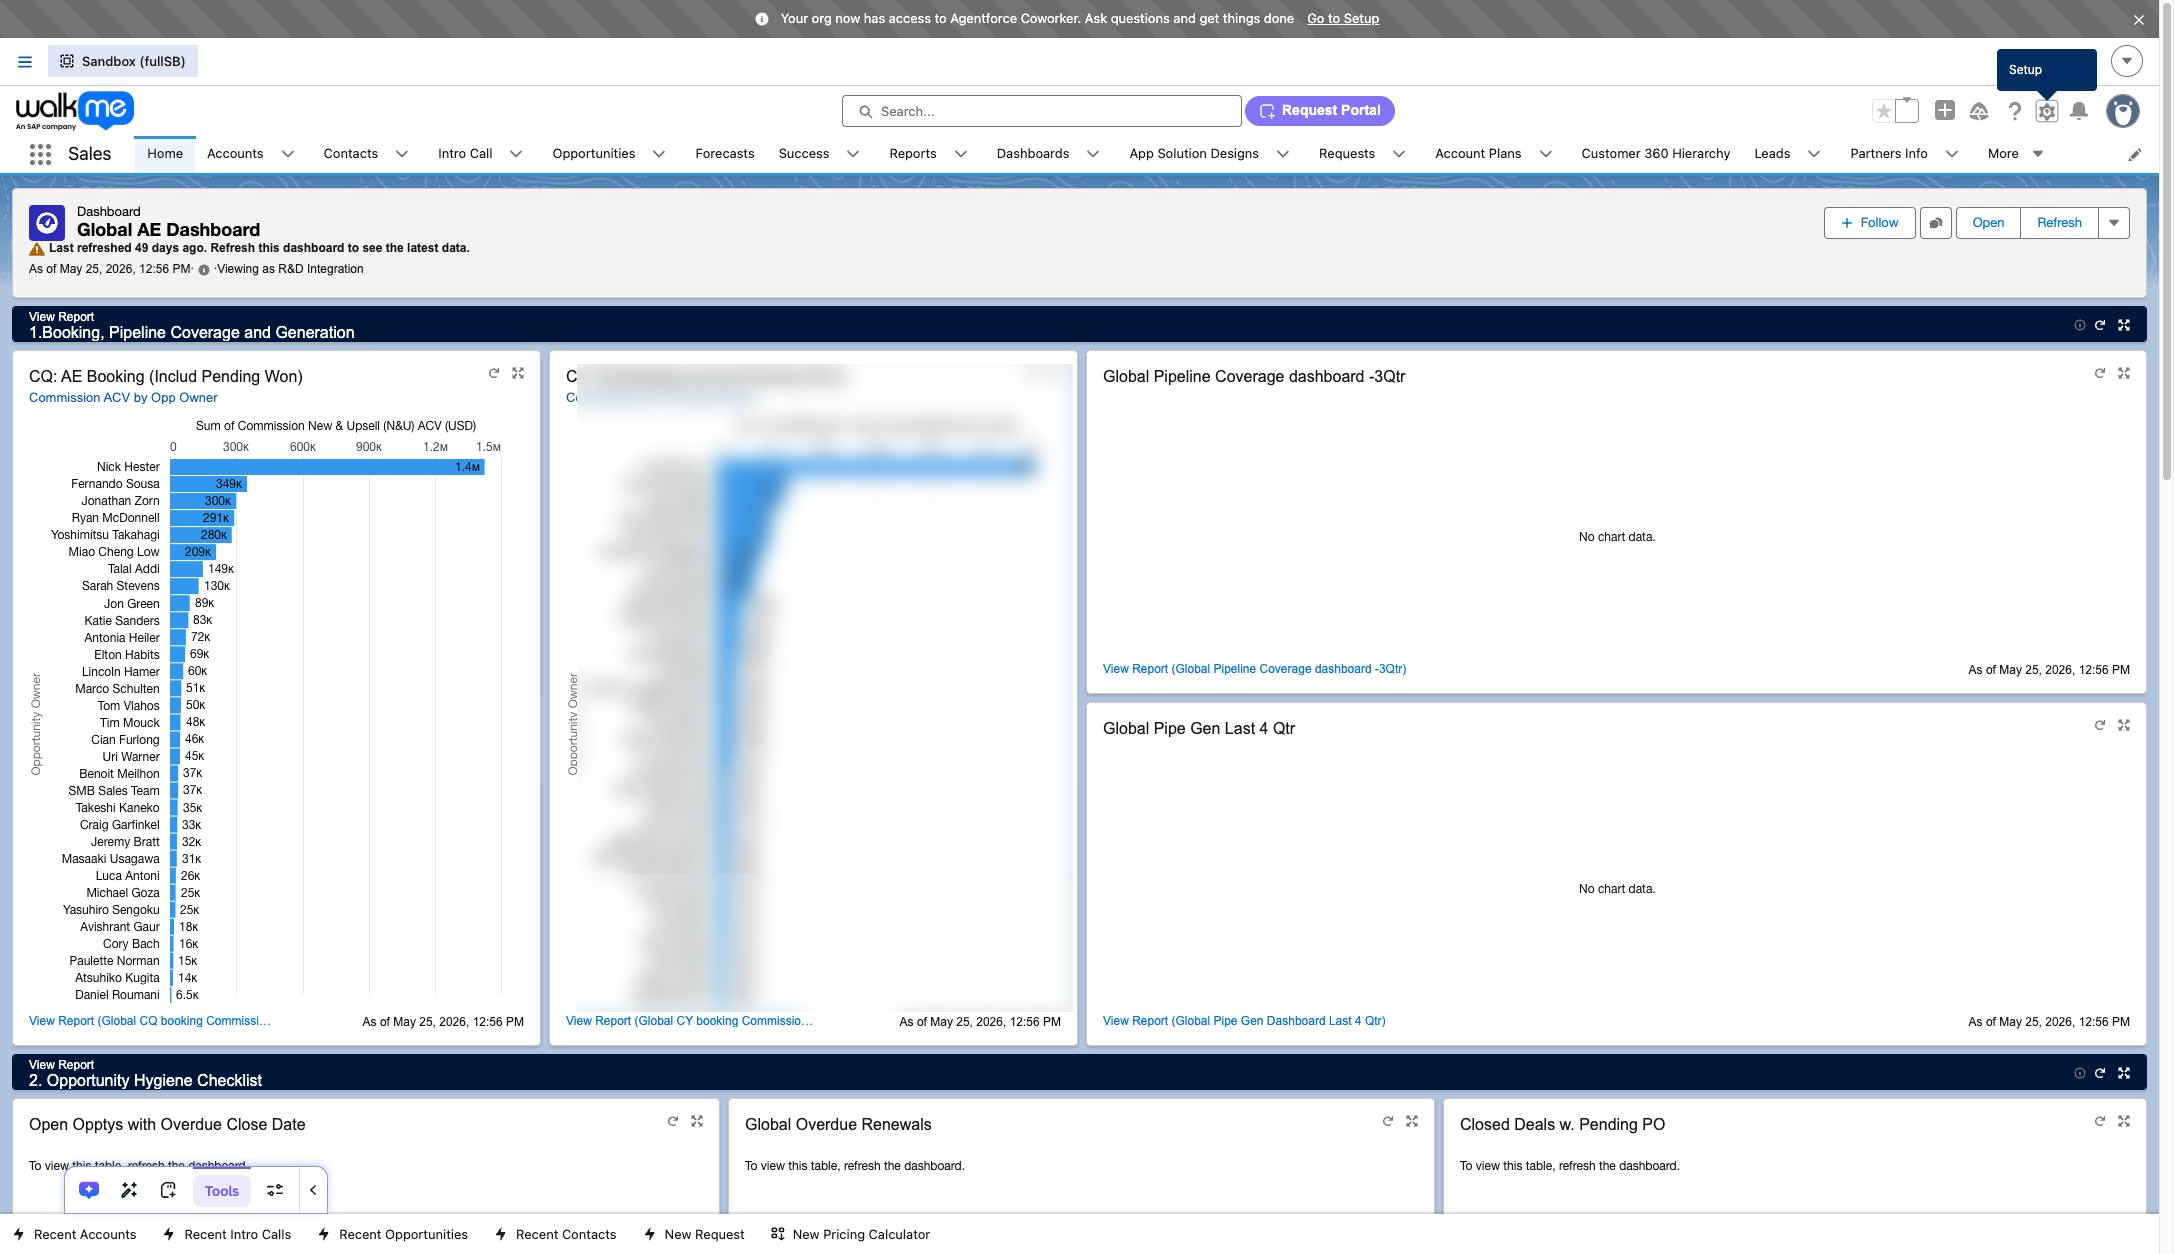
Task: Click the info icon next to Viewing as
Action: [204, 270]
